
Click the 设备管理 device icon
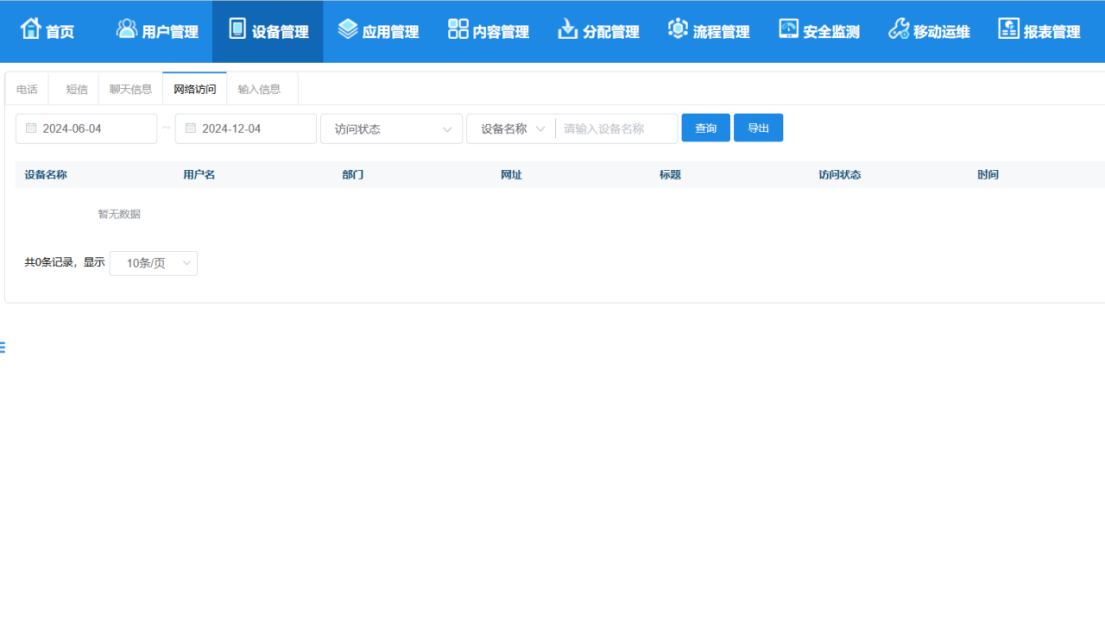237,29
